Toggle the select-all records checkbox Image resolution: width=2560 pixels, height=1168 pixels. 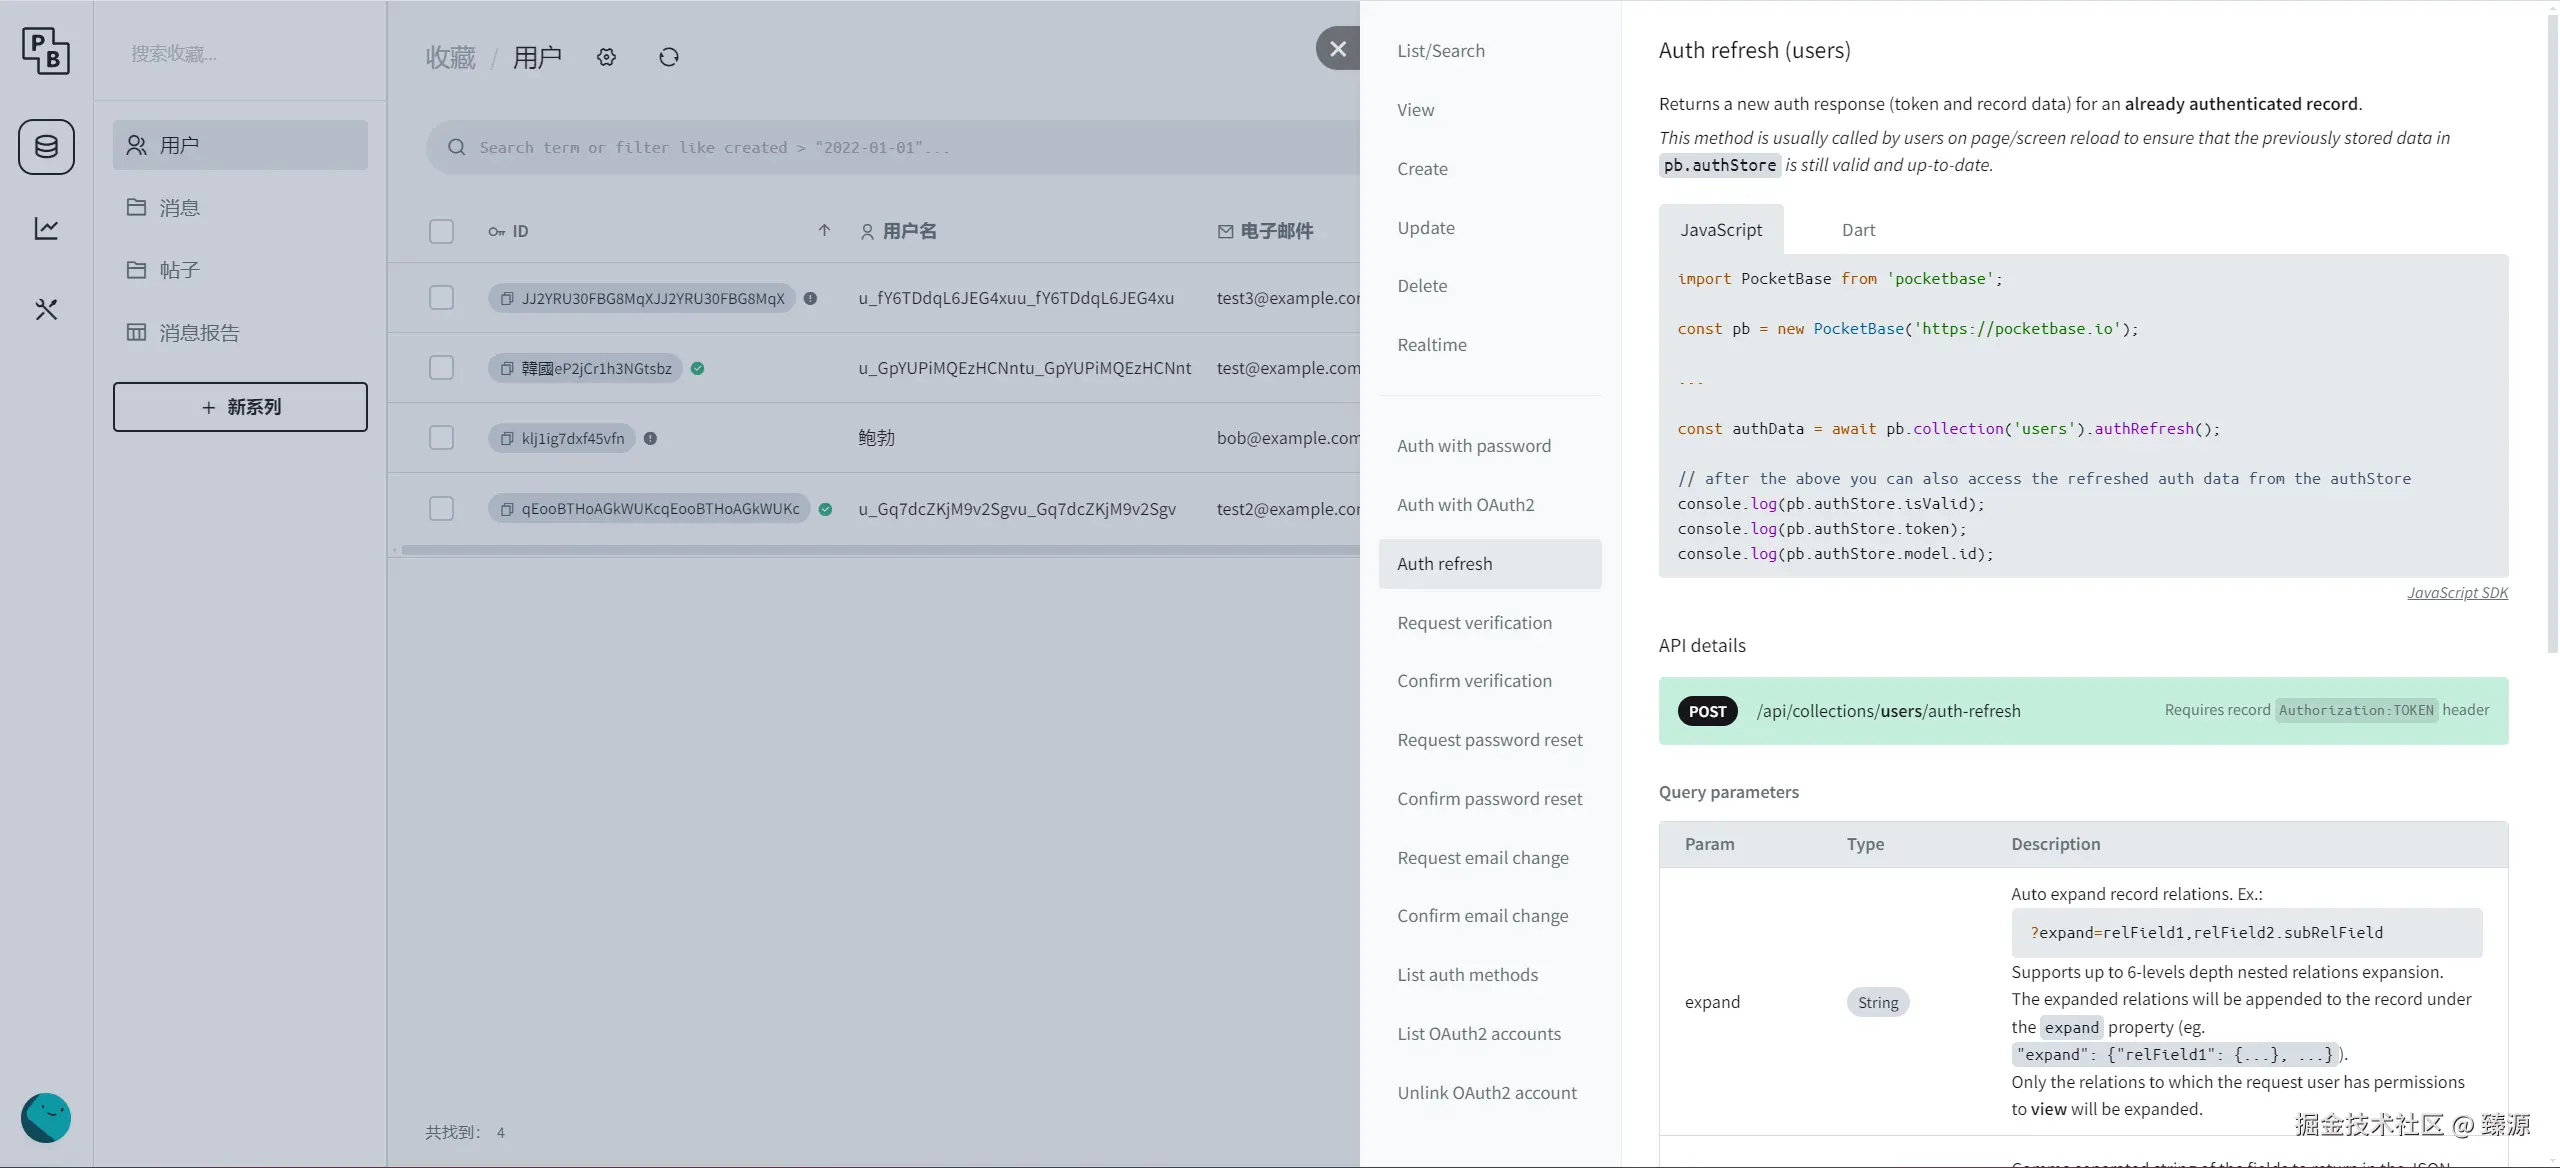441,232
